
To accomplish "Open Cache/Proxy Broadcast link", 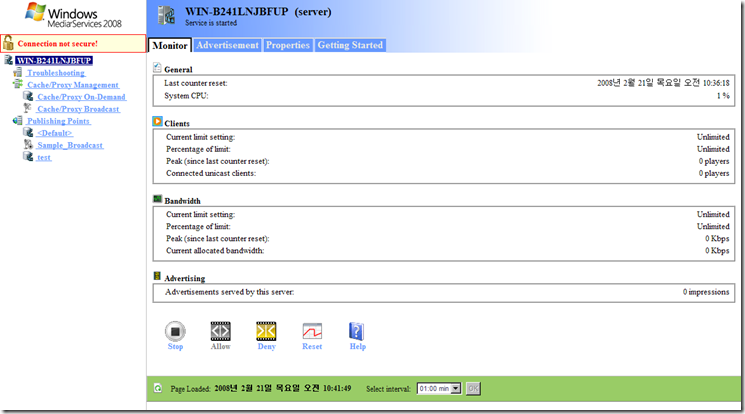I will [78, 109].
